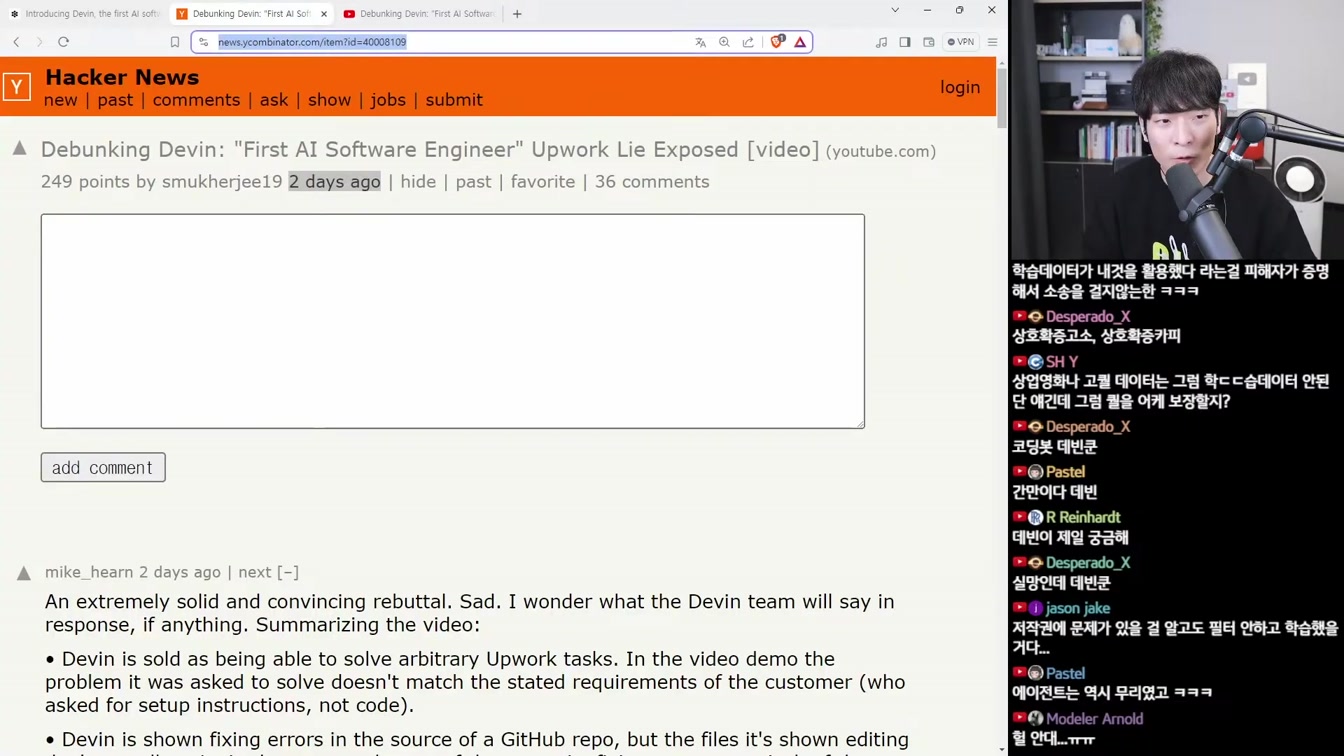Image resolution: width=1344 pixels, height=756 pixels.
Task: Focus the comment text area
Action: [453, 321]
